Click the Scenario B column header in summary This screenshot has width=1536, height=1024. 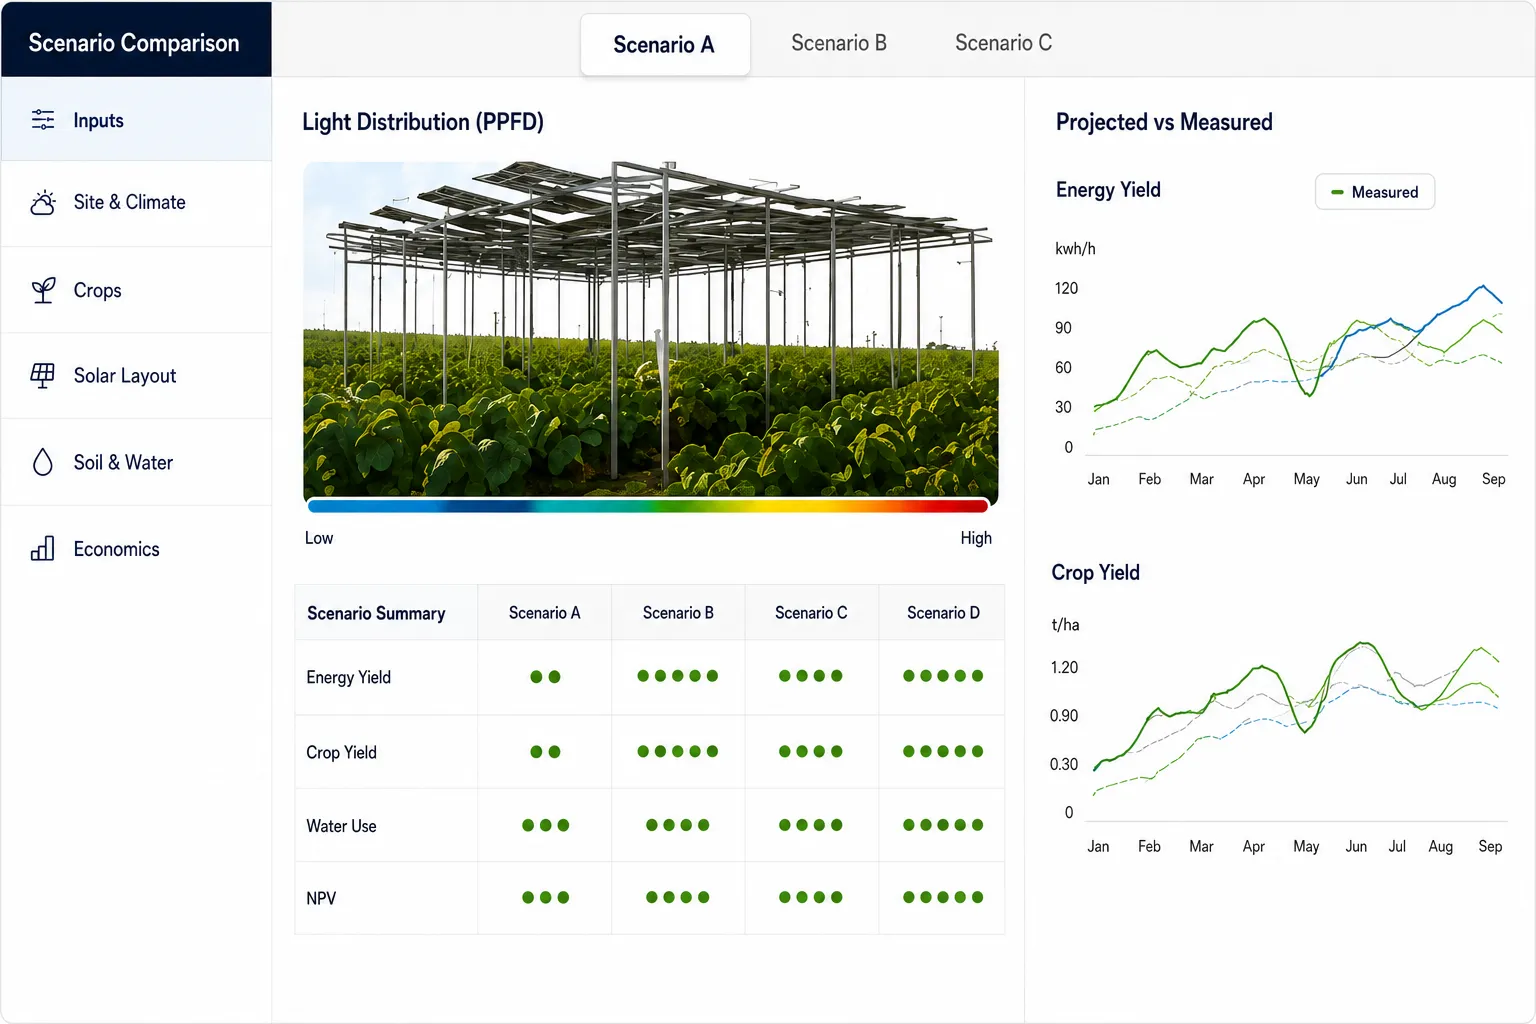click(678, 613)
